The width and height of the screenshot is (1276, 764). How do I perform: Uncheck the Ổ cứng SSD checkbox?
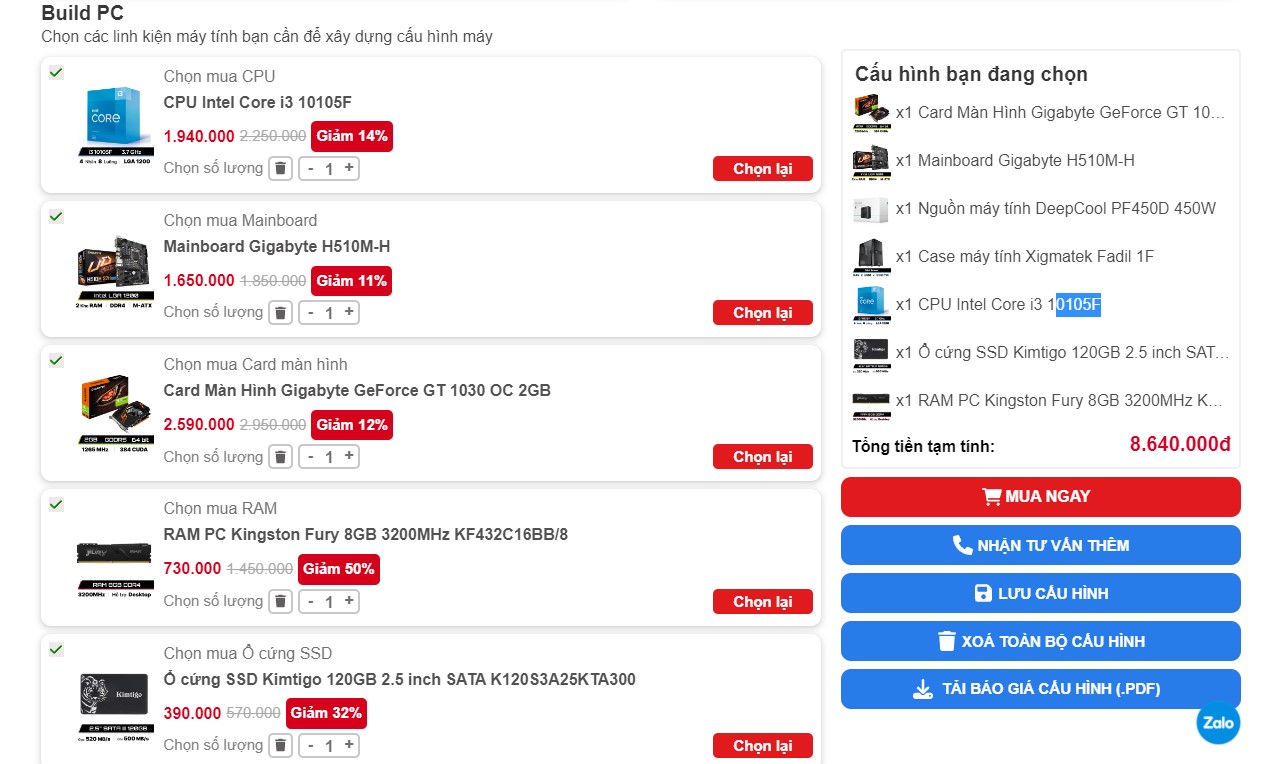[56, 649]
